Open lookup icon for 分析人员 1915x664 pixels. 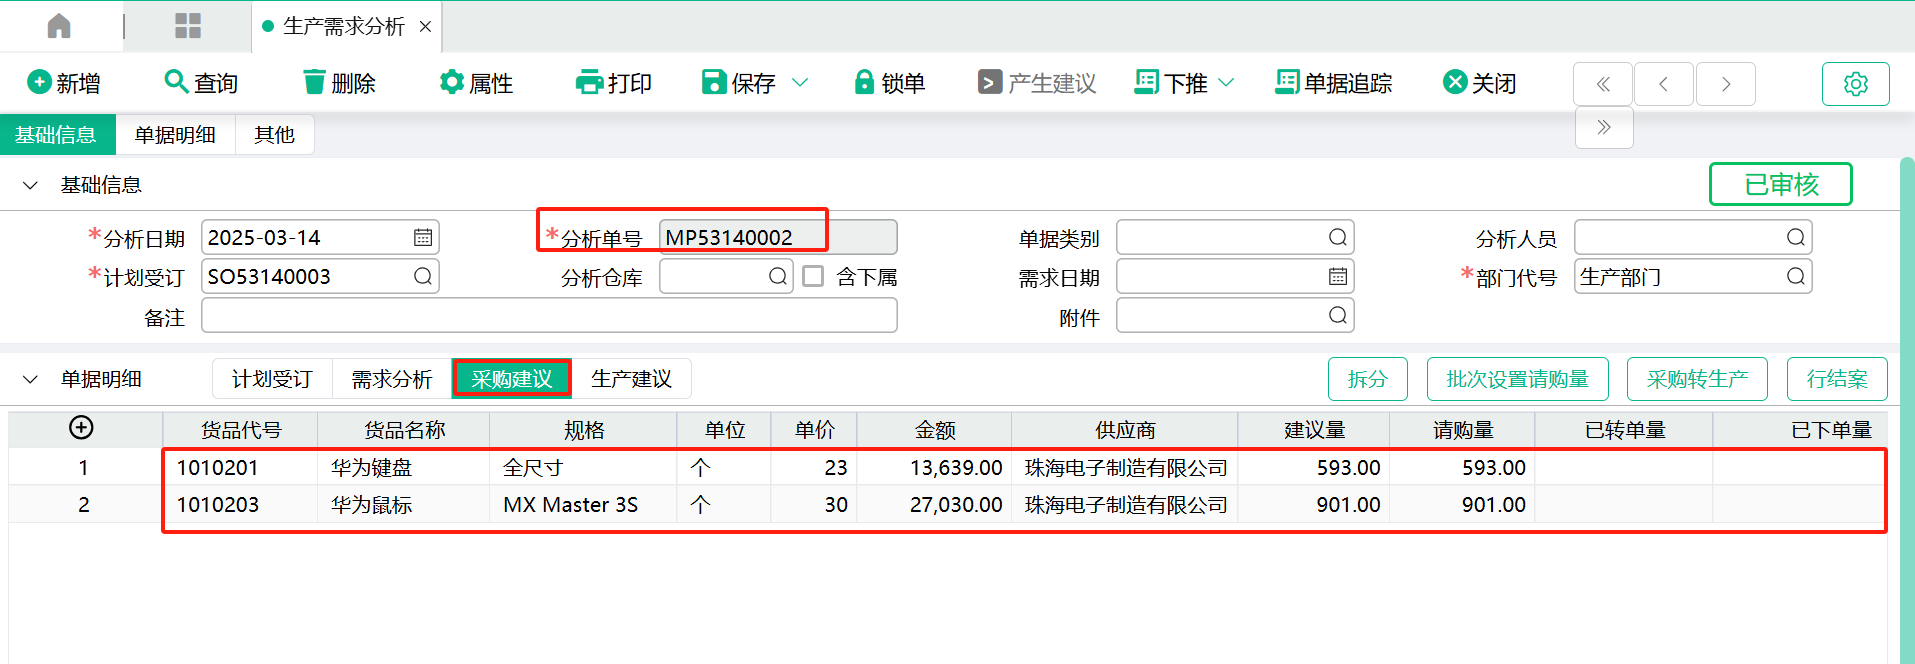[1796, 237]
